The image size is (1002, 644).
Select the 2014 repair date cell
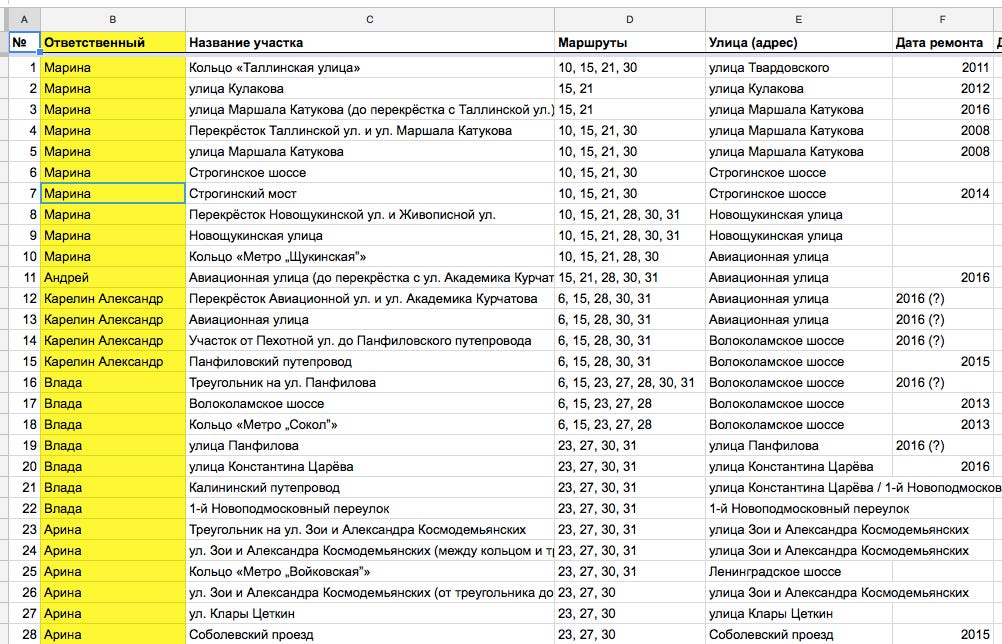943,194
